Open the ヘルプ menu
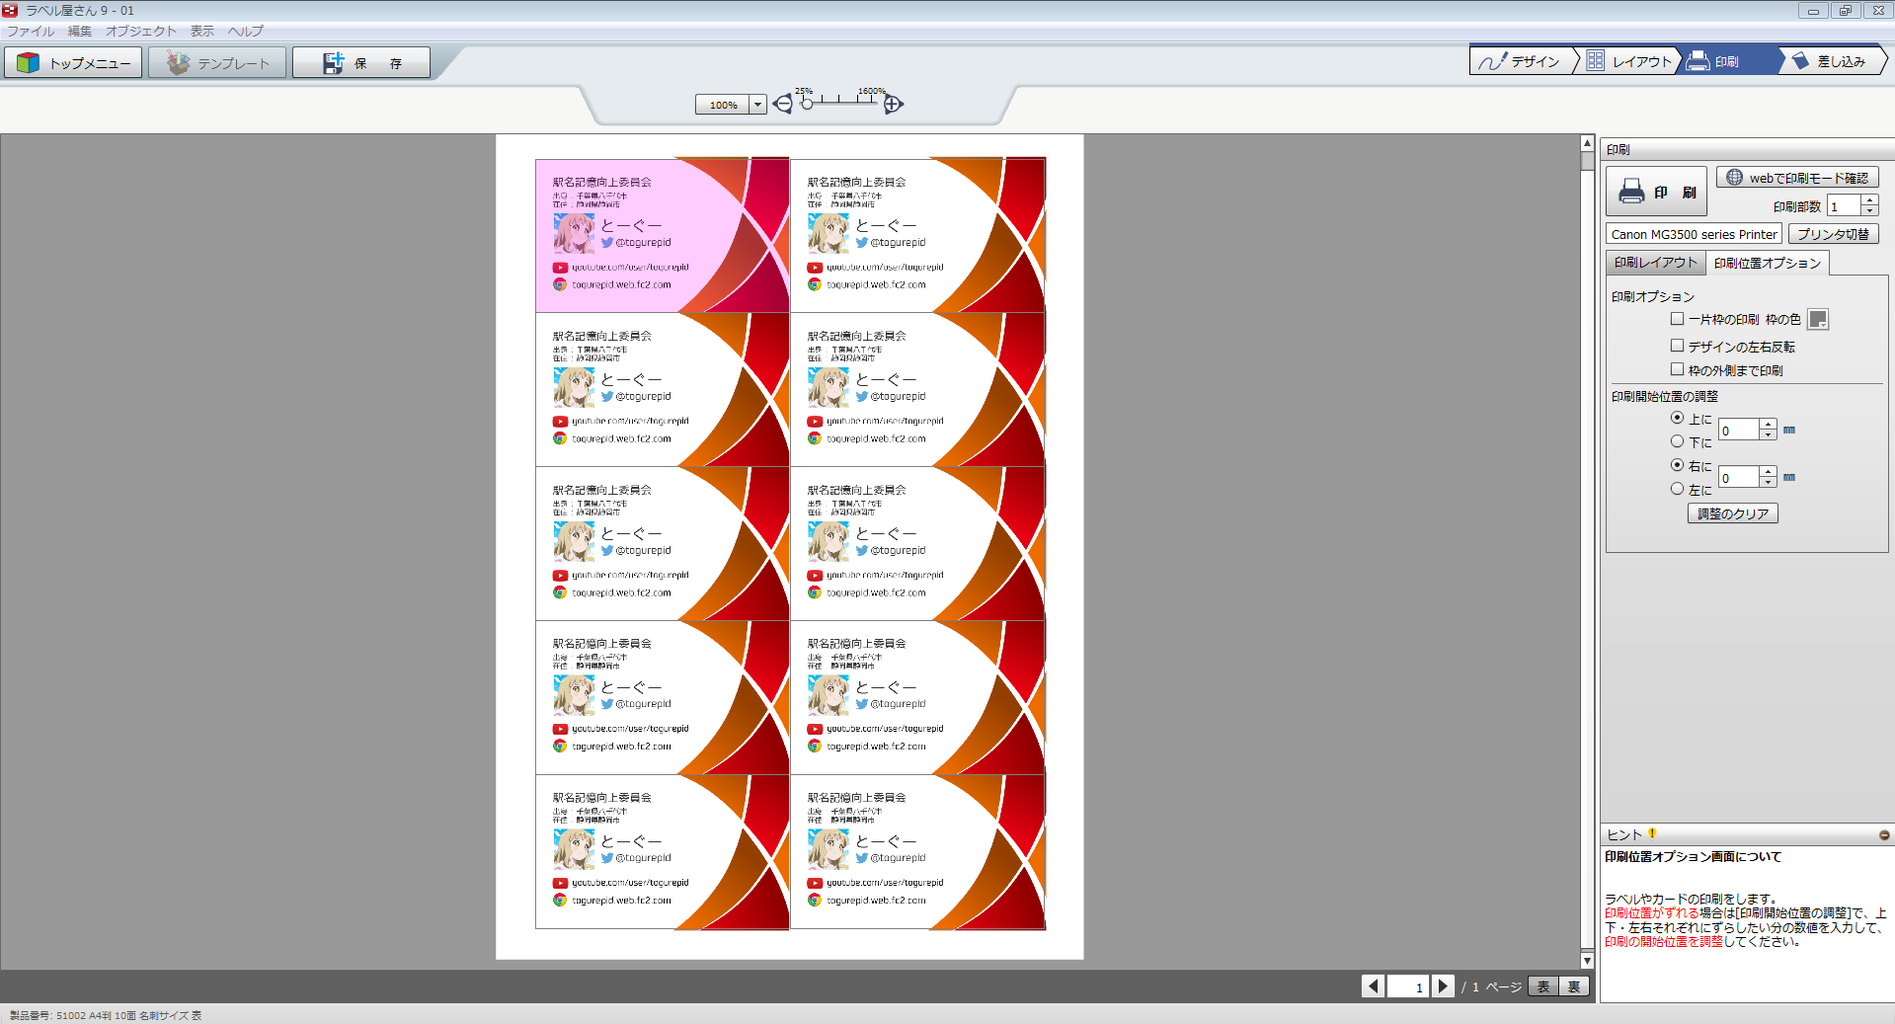 click(245, 31)
